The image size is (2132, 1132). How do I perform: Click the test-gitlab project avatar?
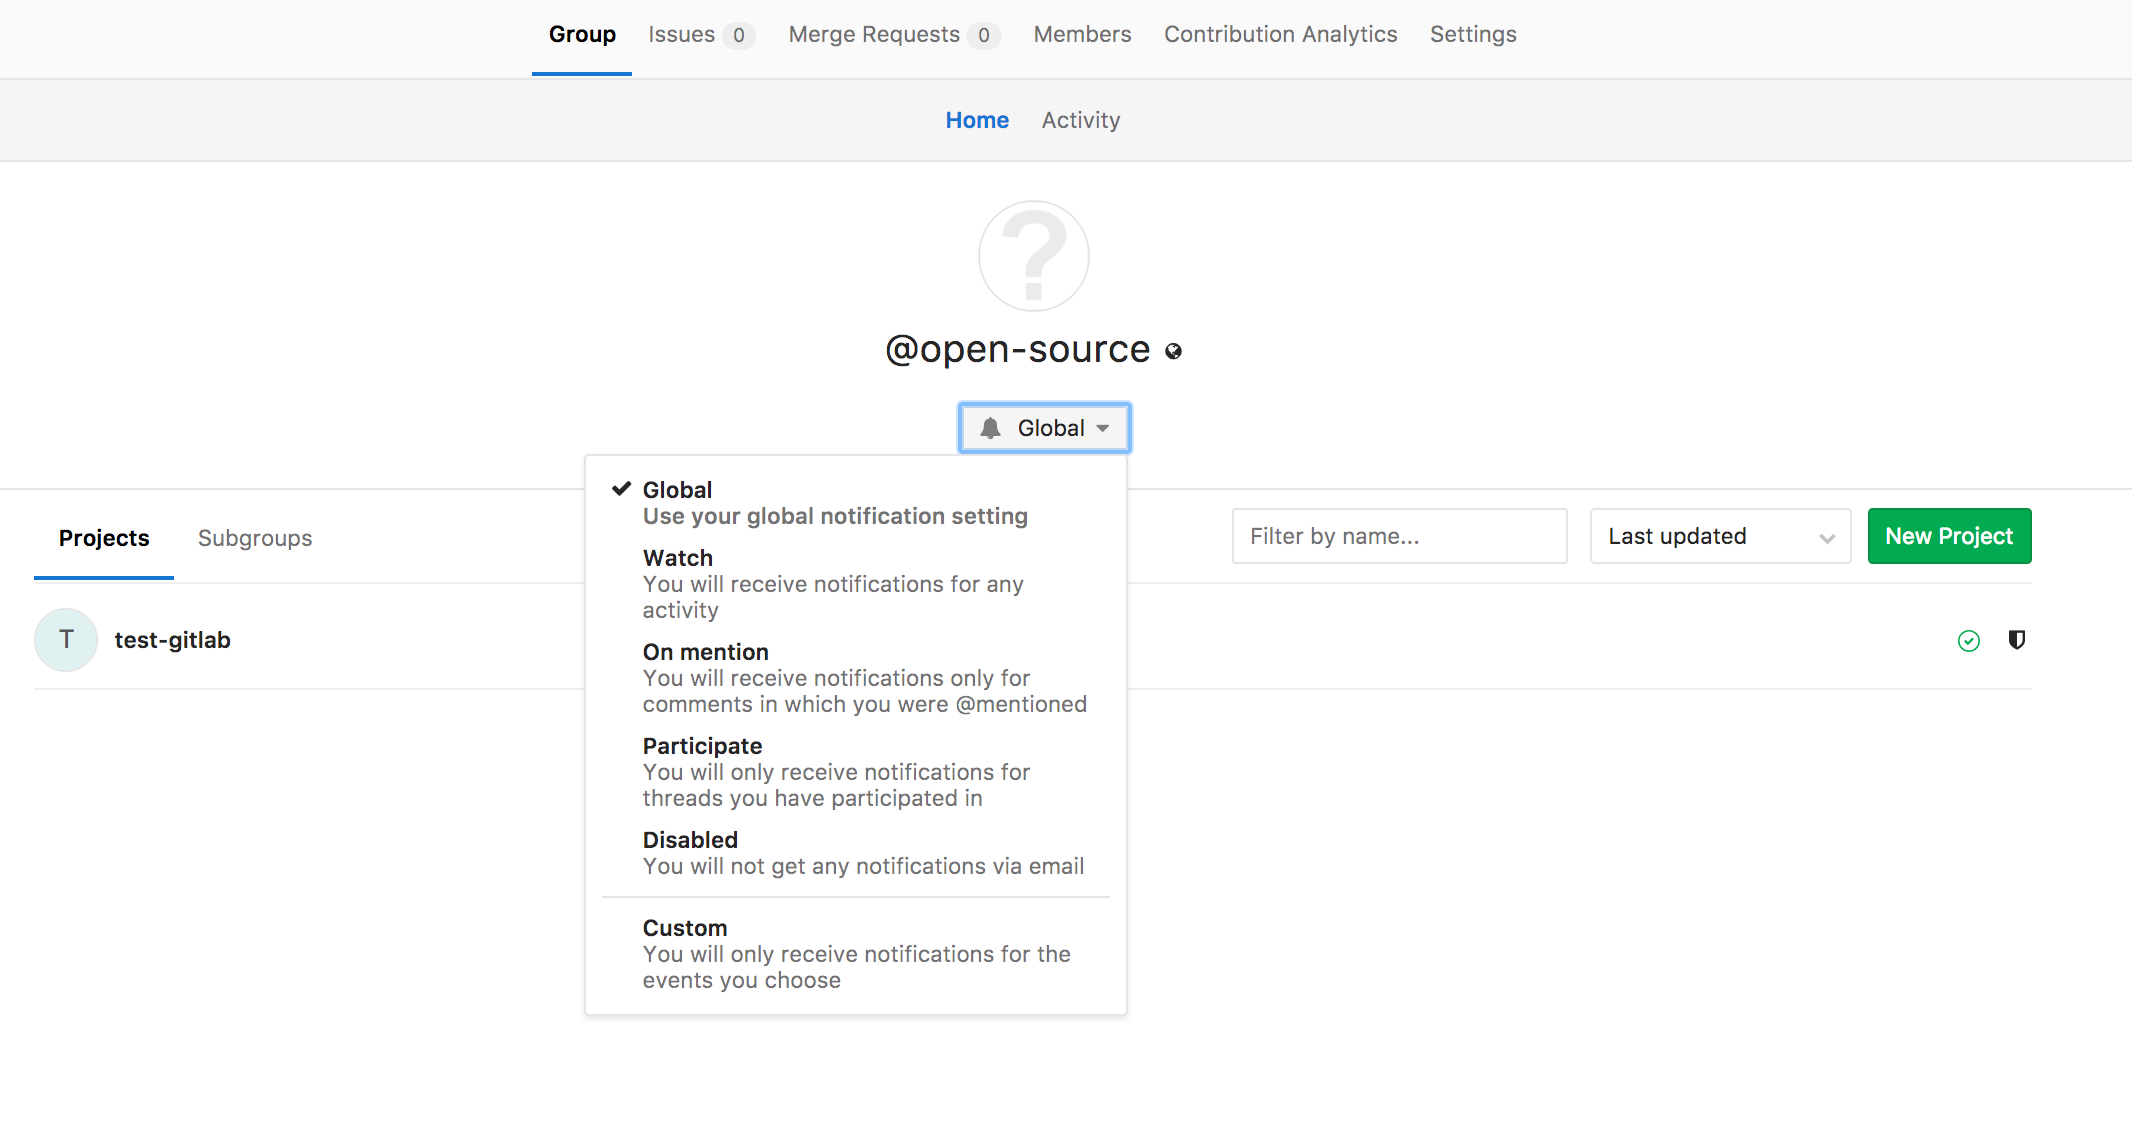[x=65, y=639]
